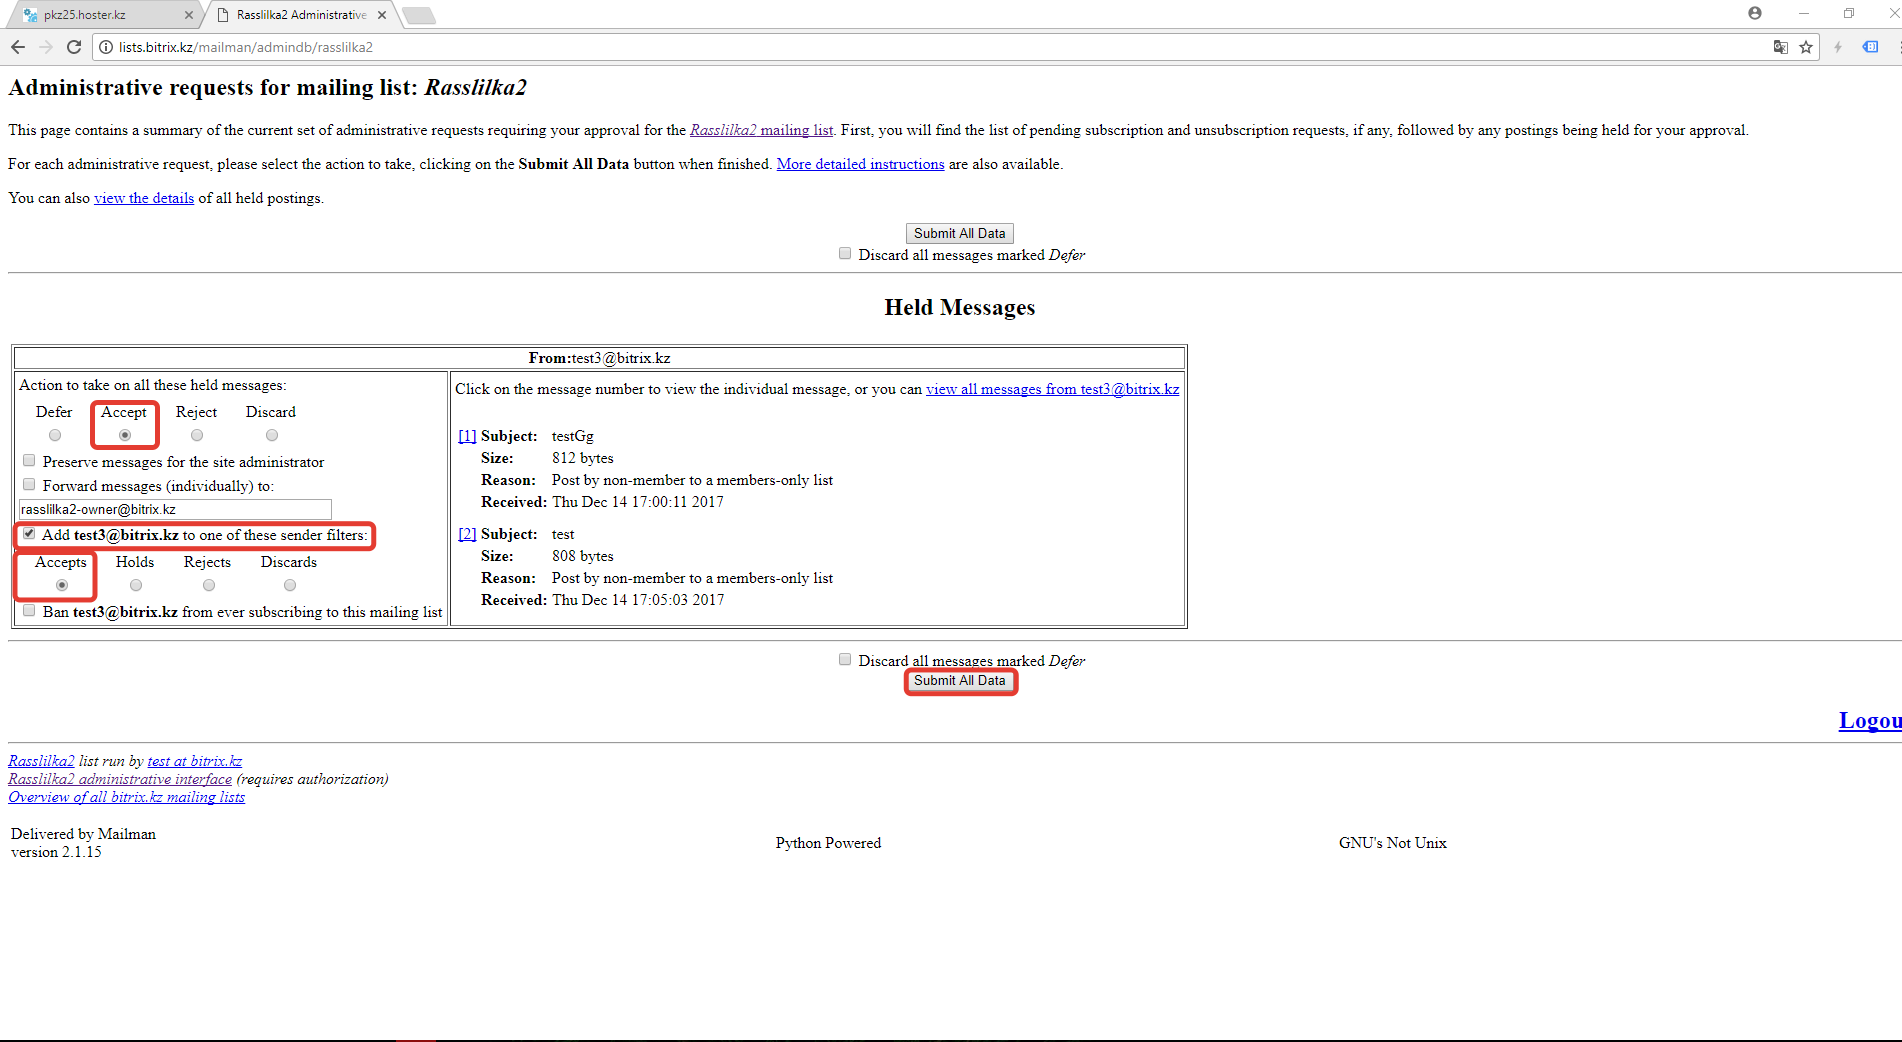Click the translate page icon
The height and width of the screenshot is (1042, 1902).
tap(1780, 47)
